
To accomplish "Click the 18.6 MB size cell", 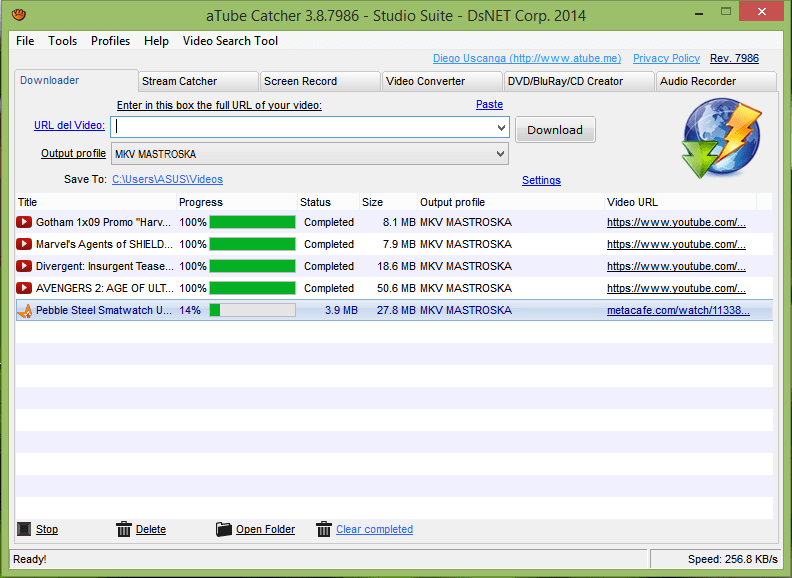I will pyautogui.click(x=396, y=266).
